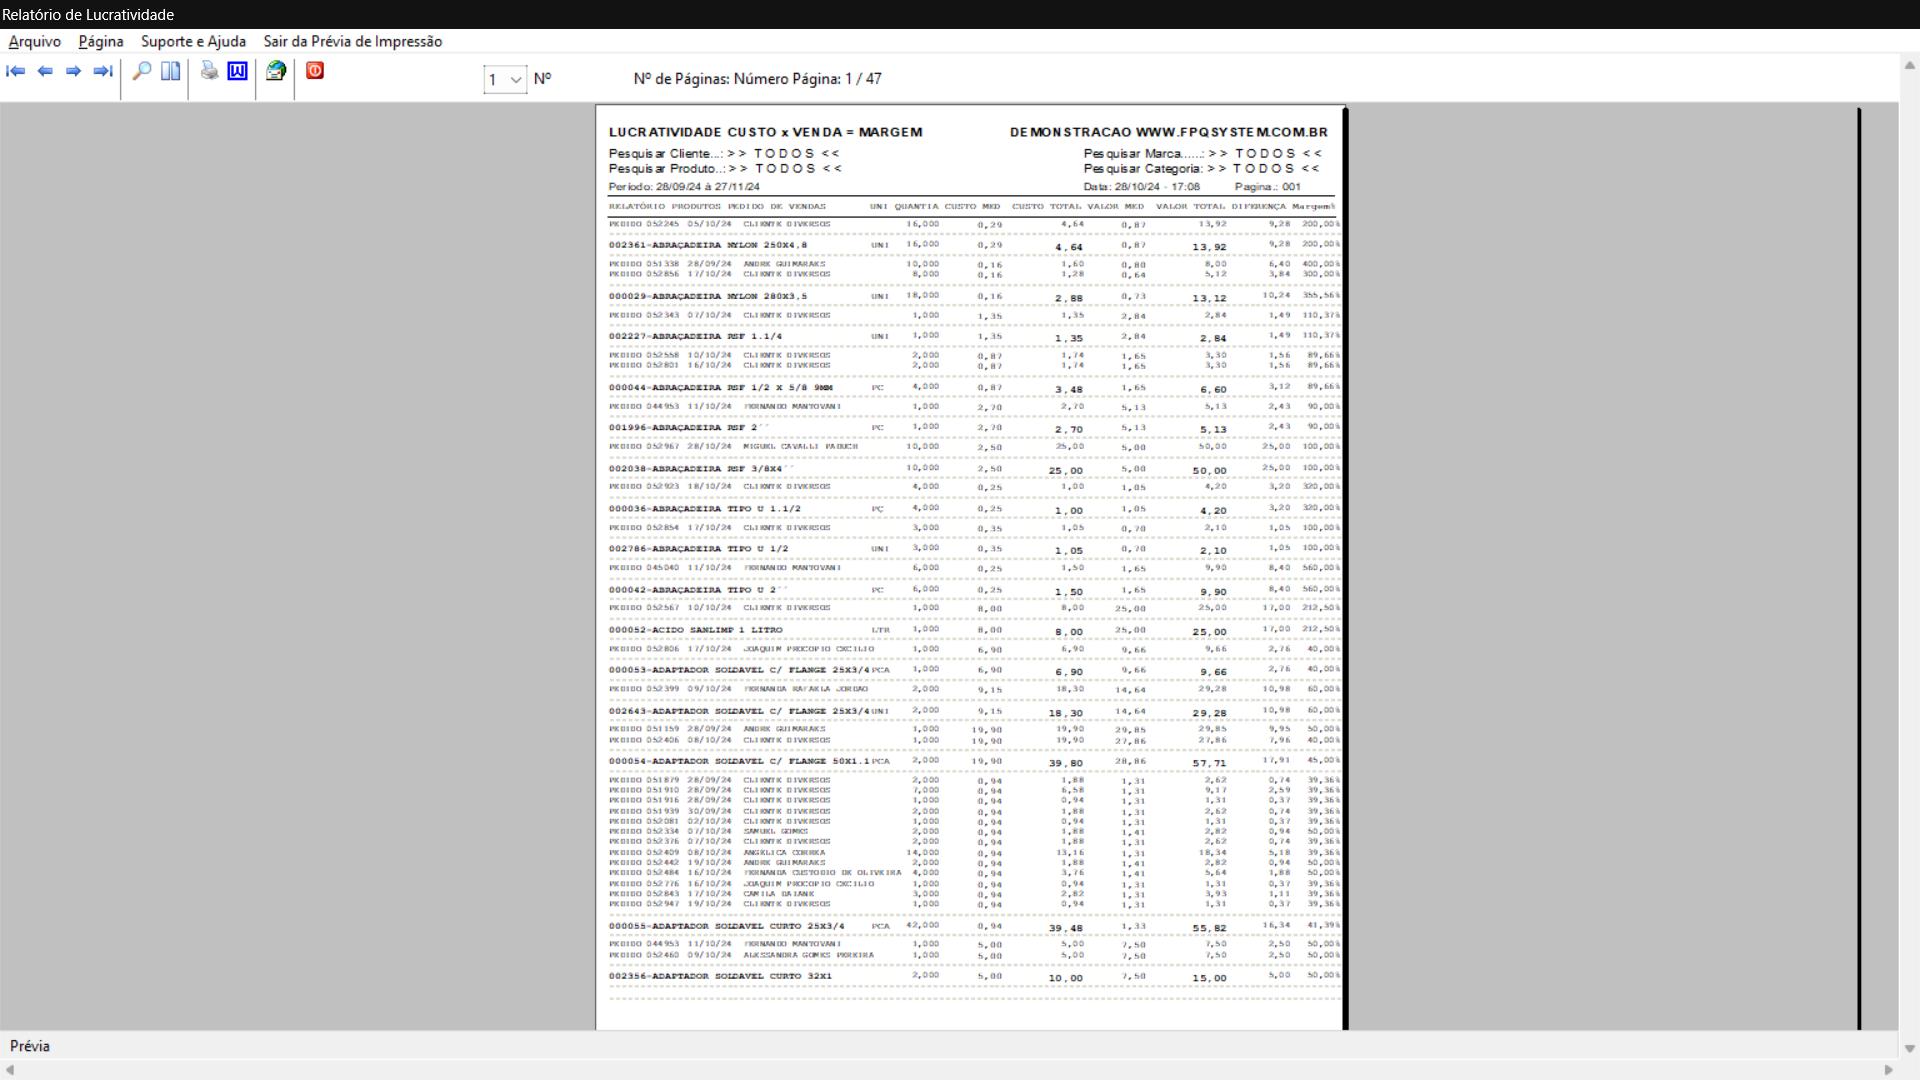Click product row 002227-ABRAÇADEIRA RSF 1.1/4
The height and width of the screenshot is (1080, 1920).
pyautogui.click(x=974, y=337)
